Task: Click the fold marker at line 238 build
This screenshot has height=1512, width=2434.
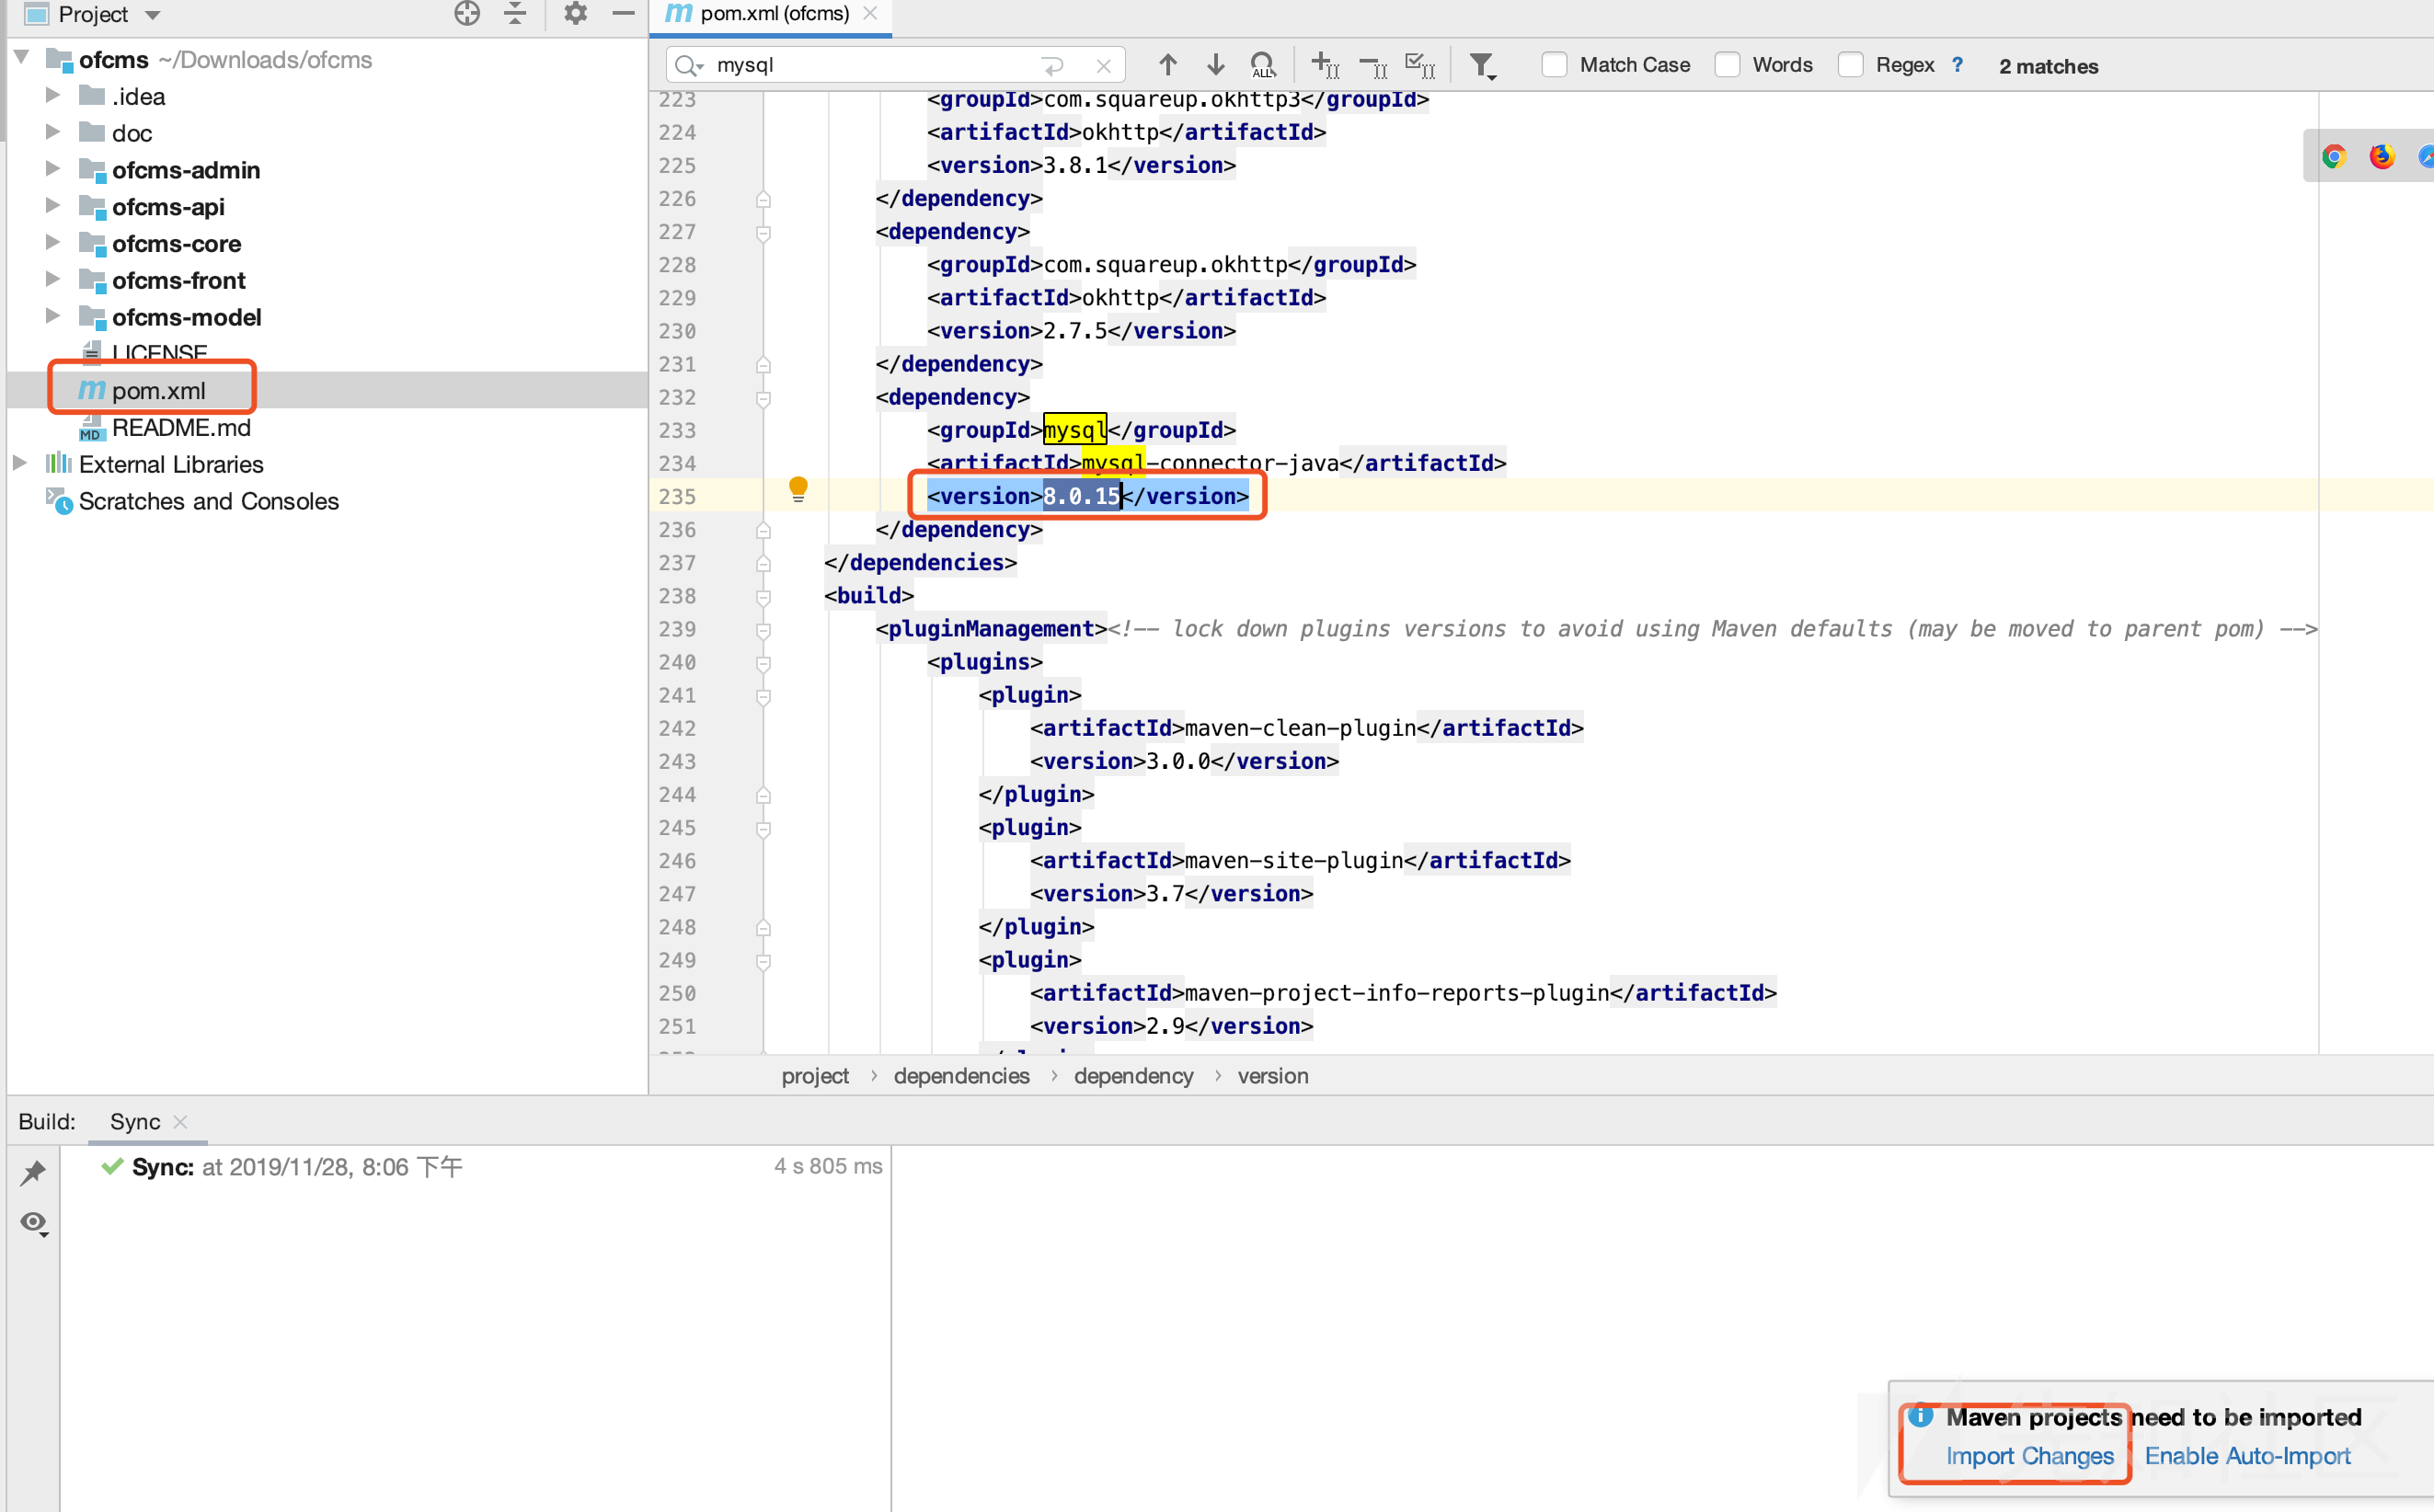Action: (x=763, y=597)
